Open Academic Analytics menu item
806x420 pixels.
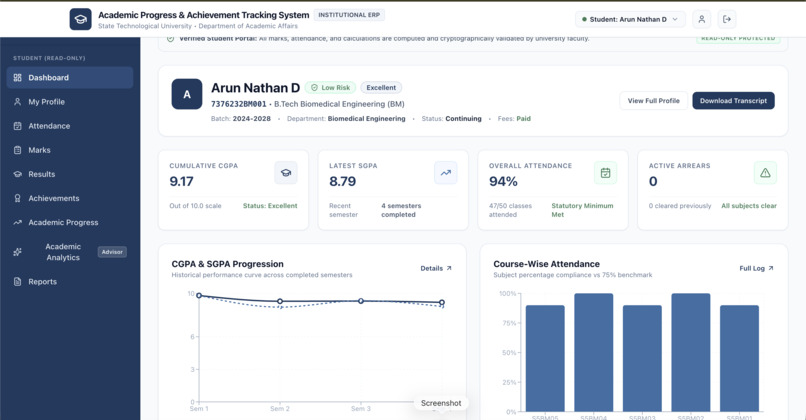coord(70,252)
